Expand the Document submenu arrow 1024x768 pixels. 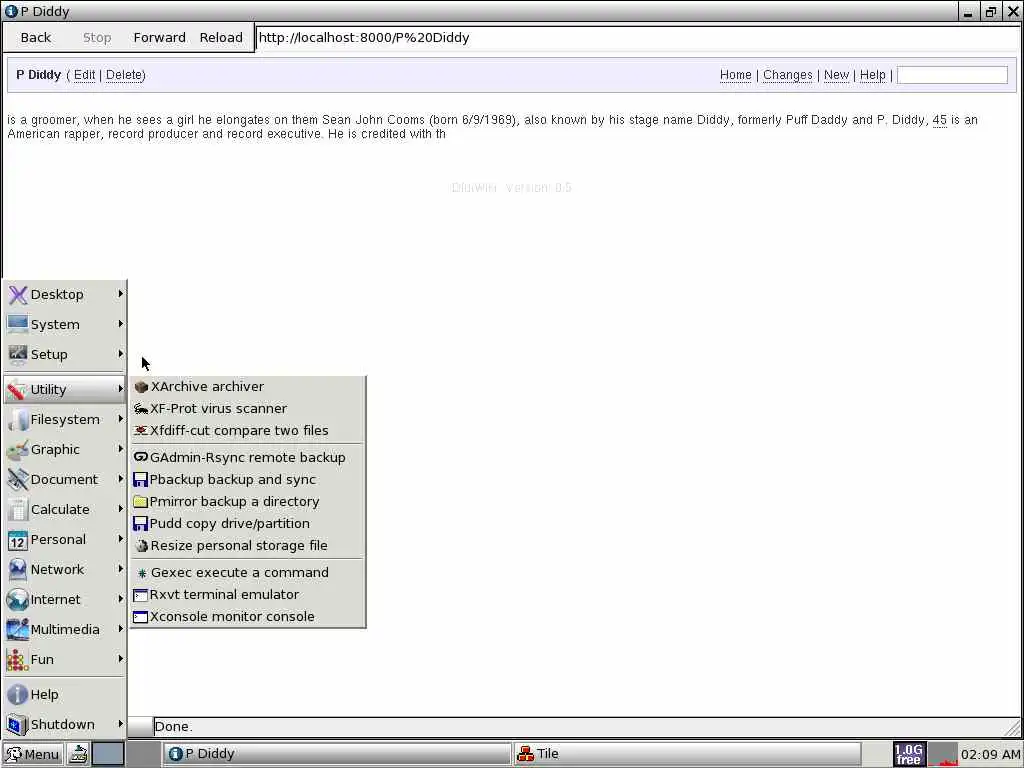[120, 479]
